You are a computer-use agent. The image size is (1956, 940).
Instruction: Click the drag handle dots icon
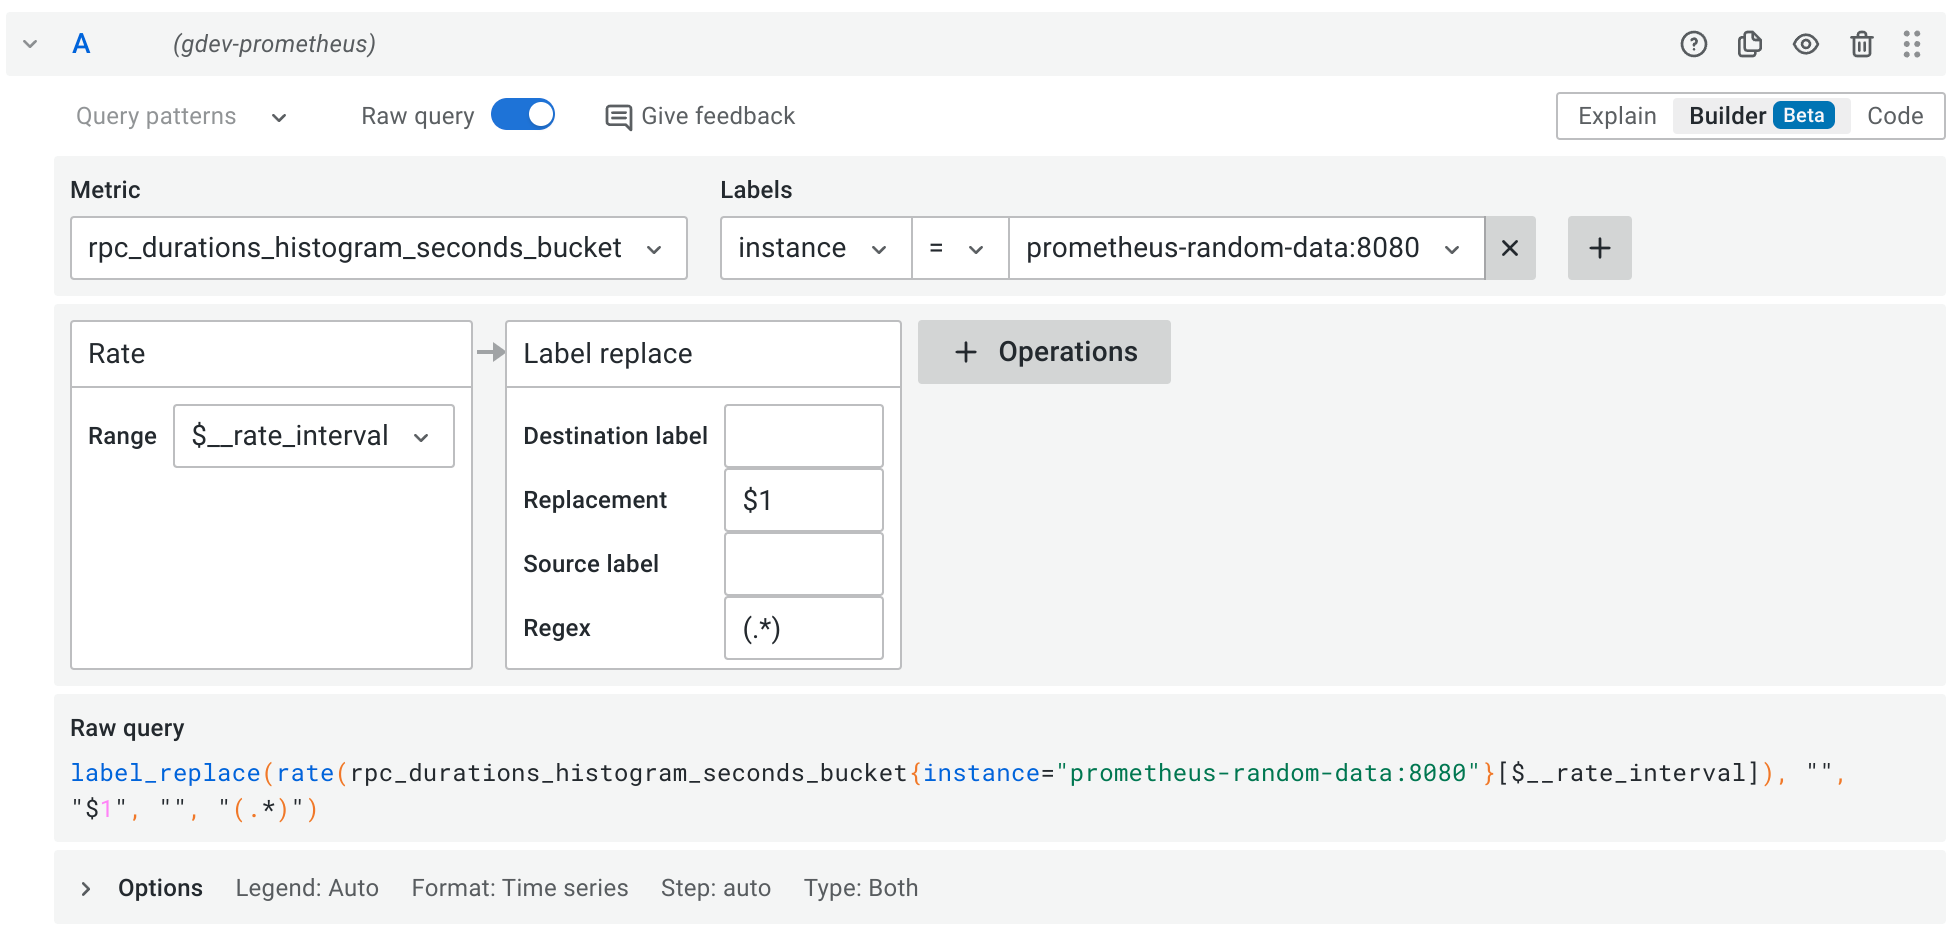tap(1912, 44)
